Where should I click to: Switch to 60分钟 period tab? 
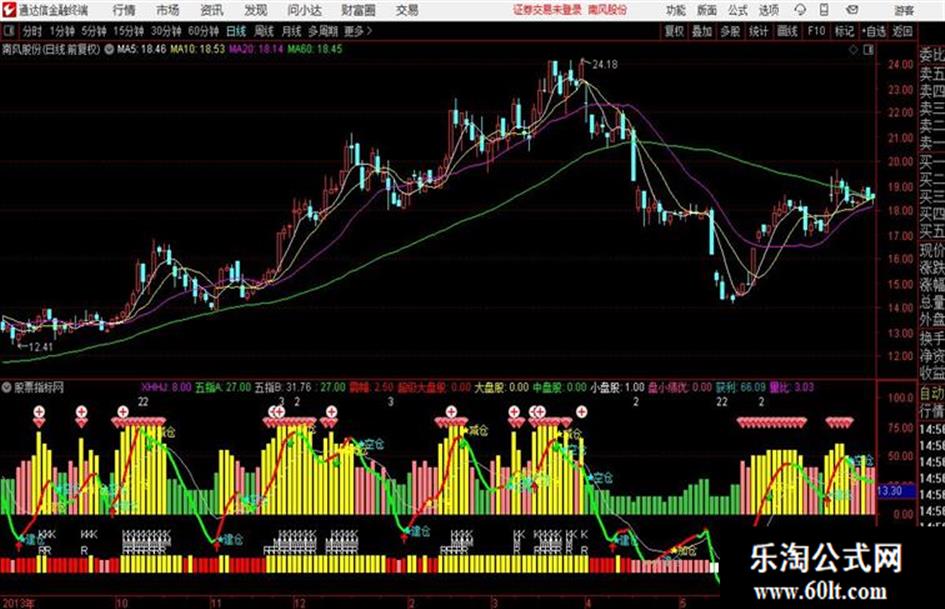tap(203, 31)
